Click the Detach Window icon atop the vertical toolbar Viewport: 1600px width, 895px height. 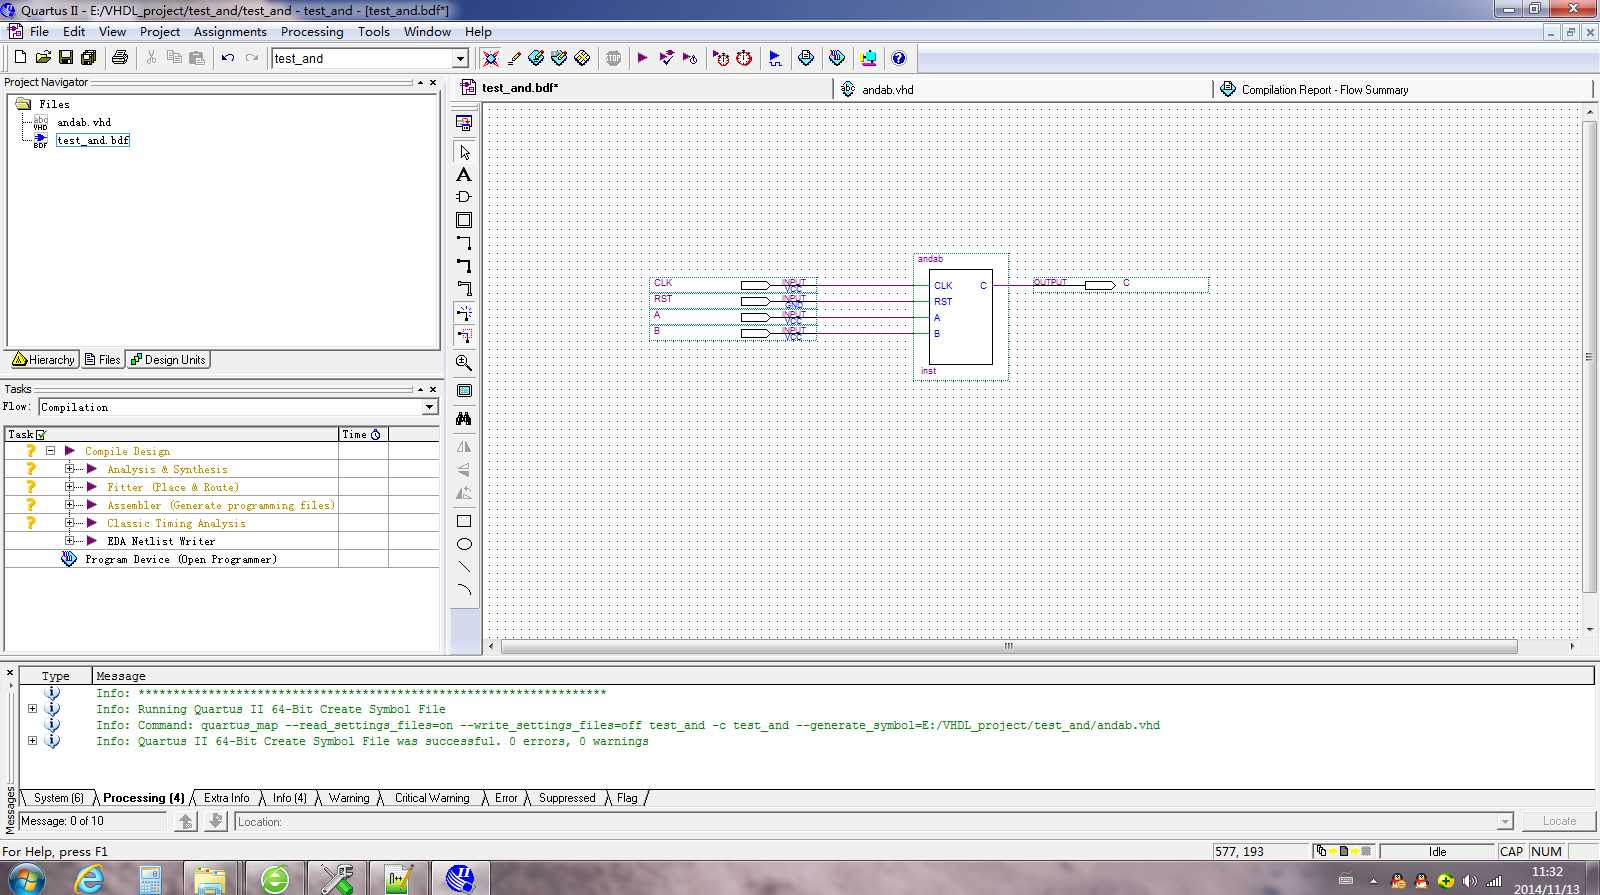point(464,123)
